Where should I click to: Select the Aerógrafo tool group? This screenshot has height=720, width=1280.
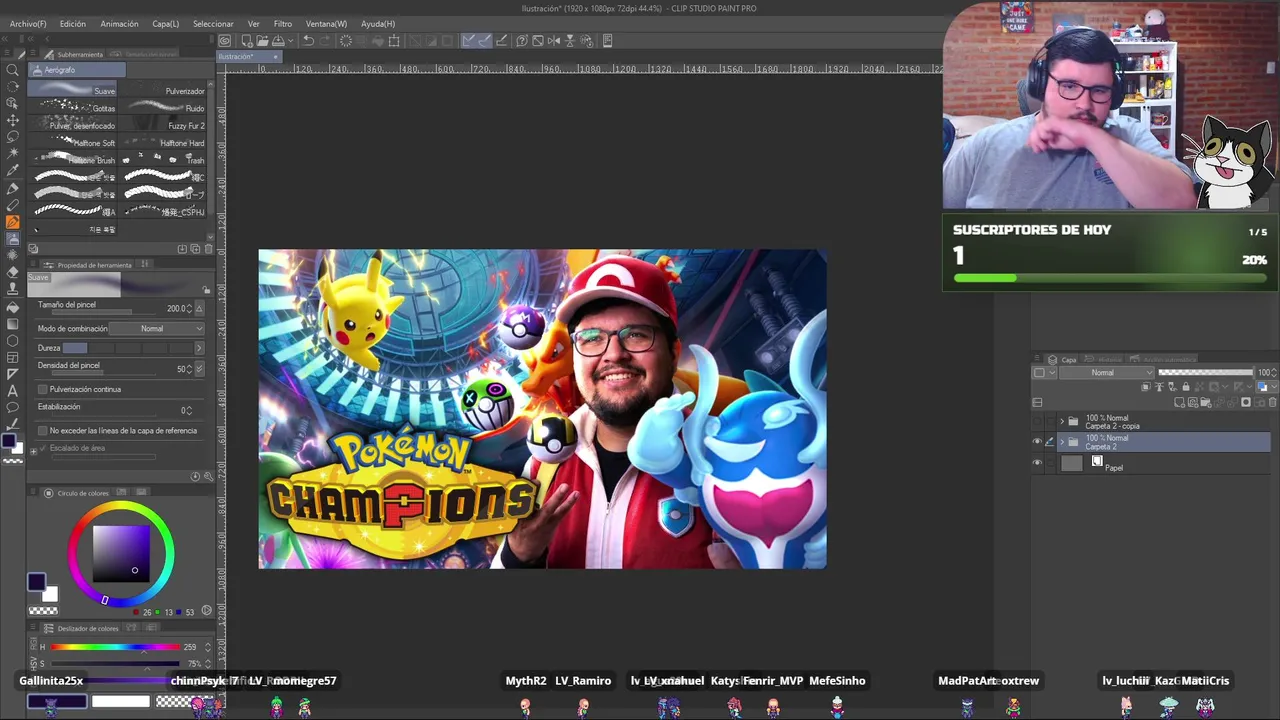(77, 70)
